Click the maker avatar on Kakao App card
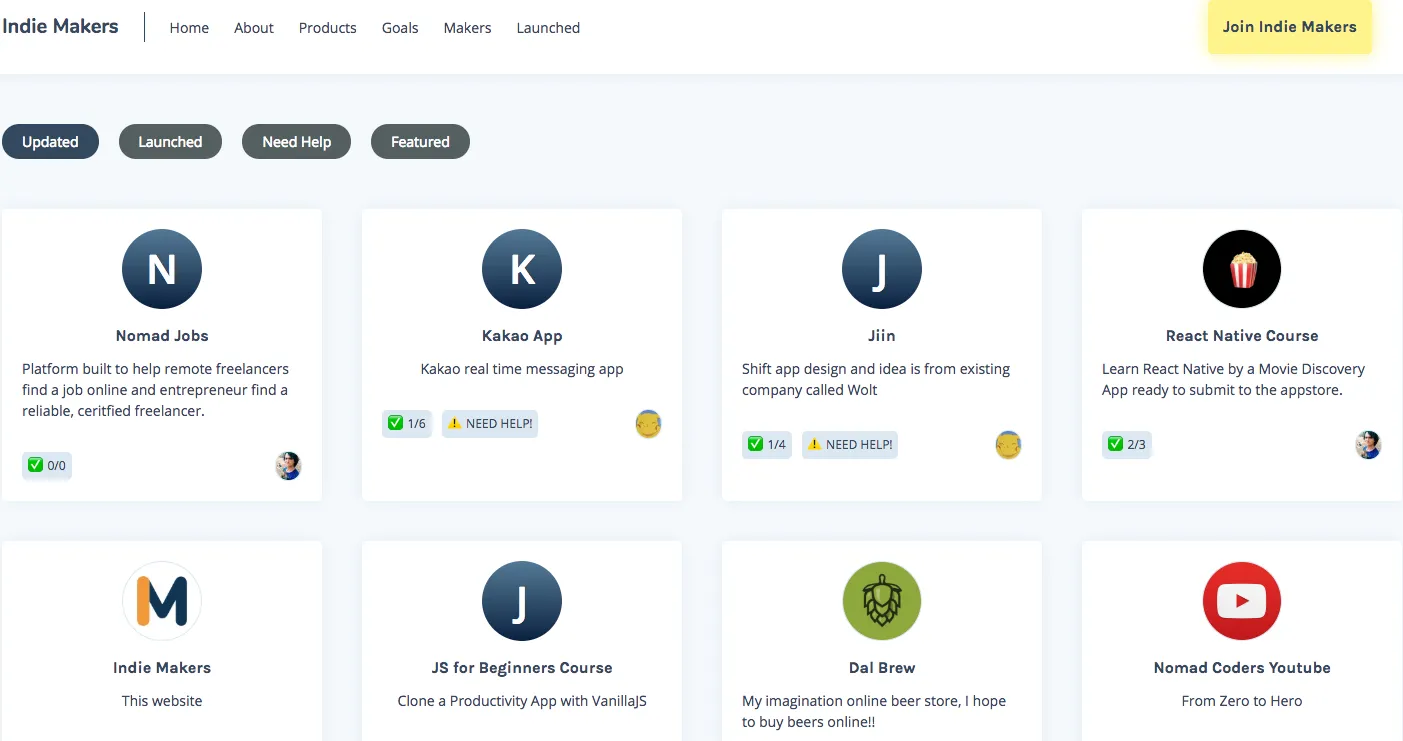The height and width of the screenshot is (741, 1403). point(648,424)
